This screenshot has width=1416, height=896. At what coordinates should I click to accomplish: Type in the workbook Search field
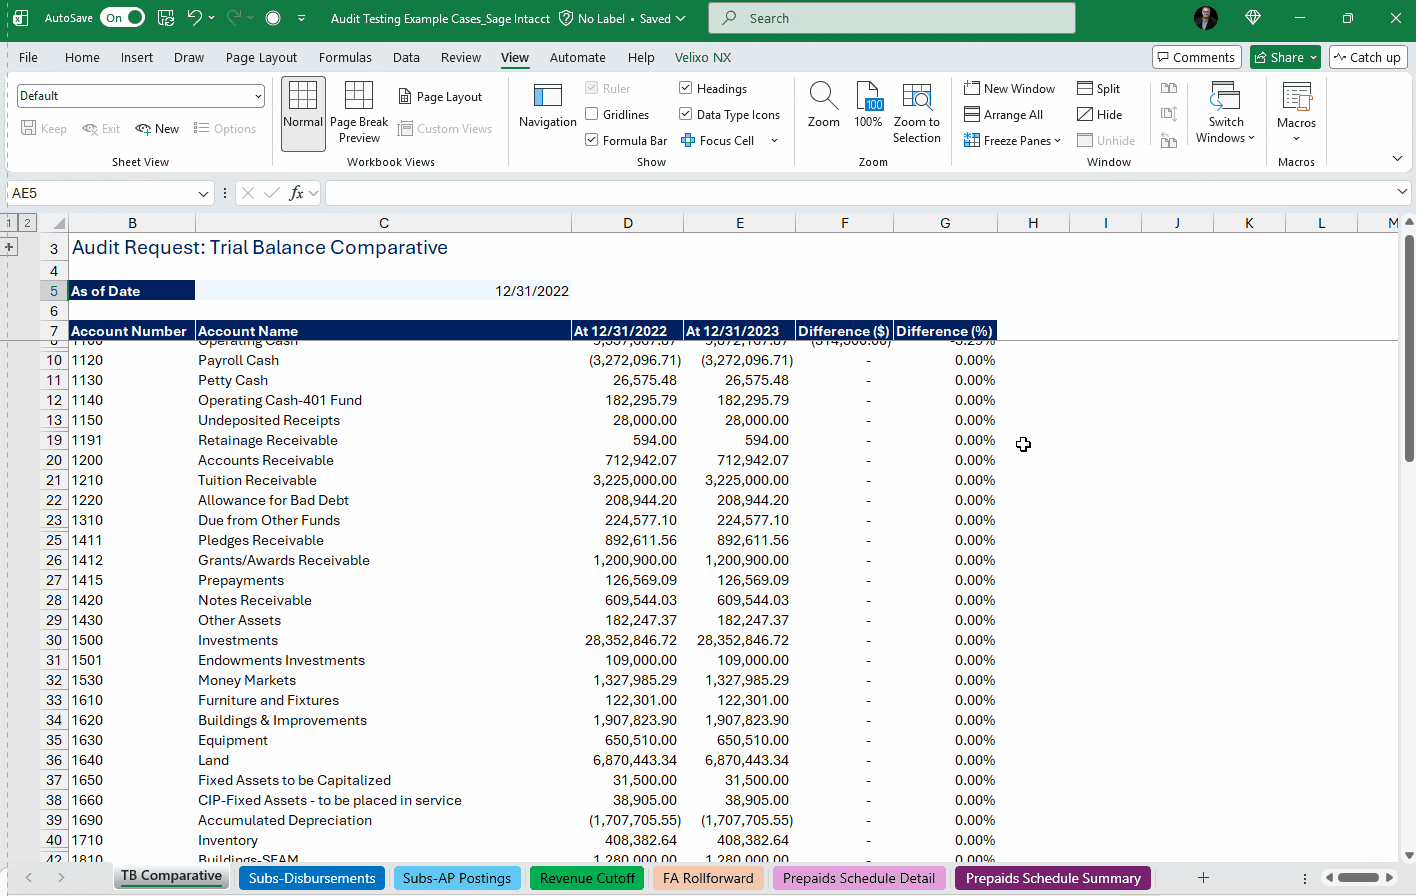[891, 18]
